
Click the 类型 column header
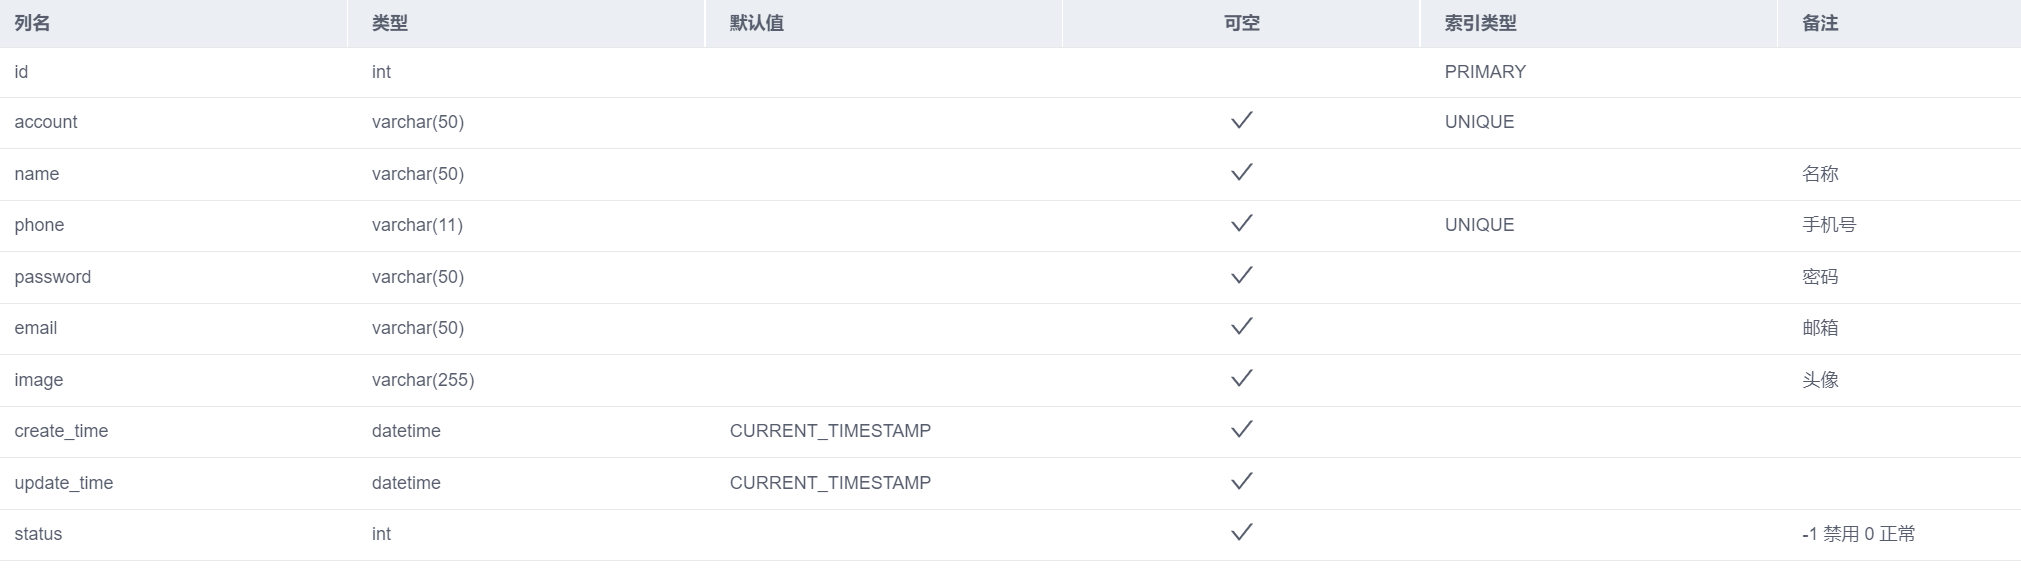pyautogui.click(x=390, y=23)
